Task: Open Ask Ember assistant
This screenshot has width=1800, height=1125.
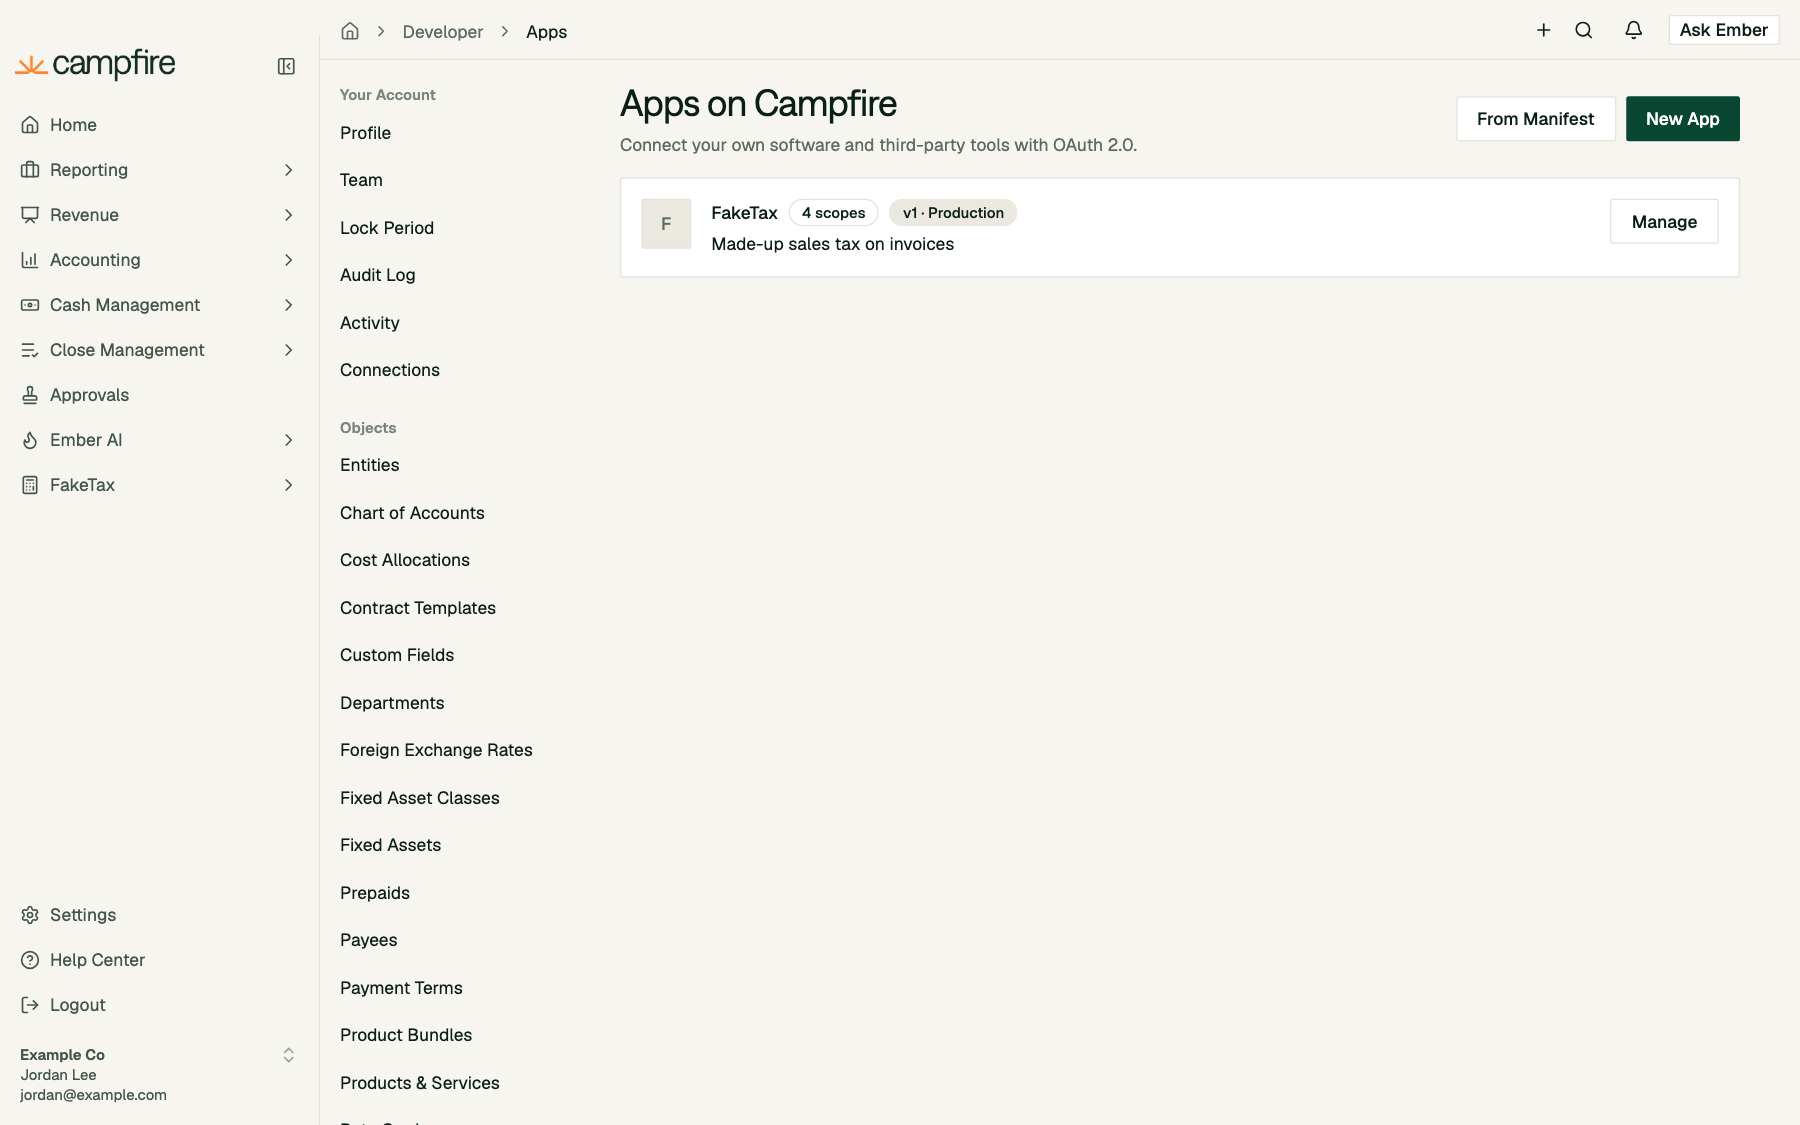Action: [x=1724, y=30]
